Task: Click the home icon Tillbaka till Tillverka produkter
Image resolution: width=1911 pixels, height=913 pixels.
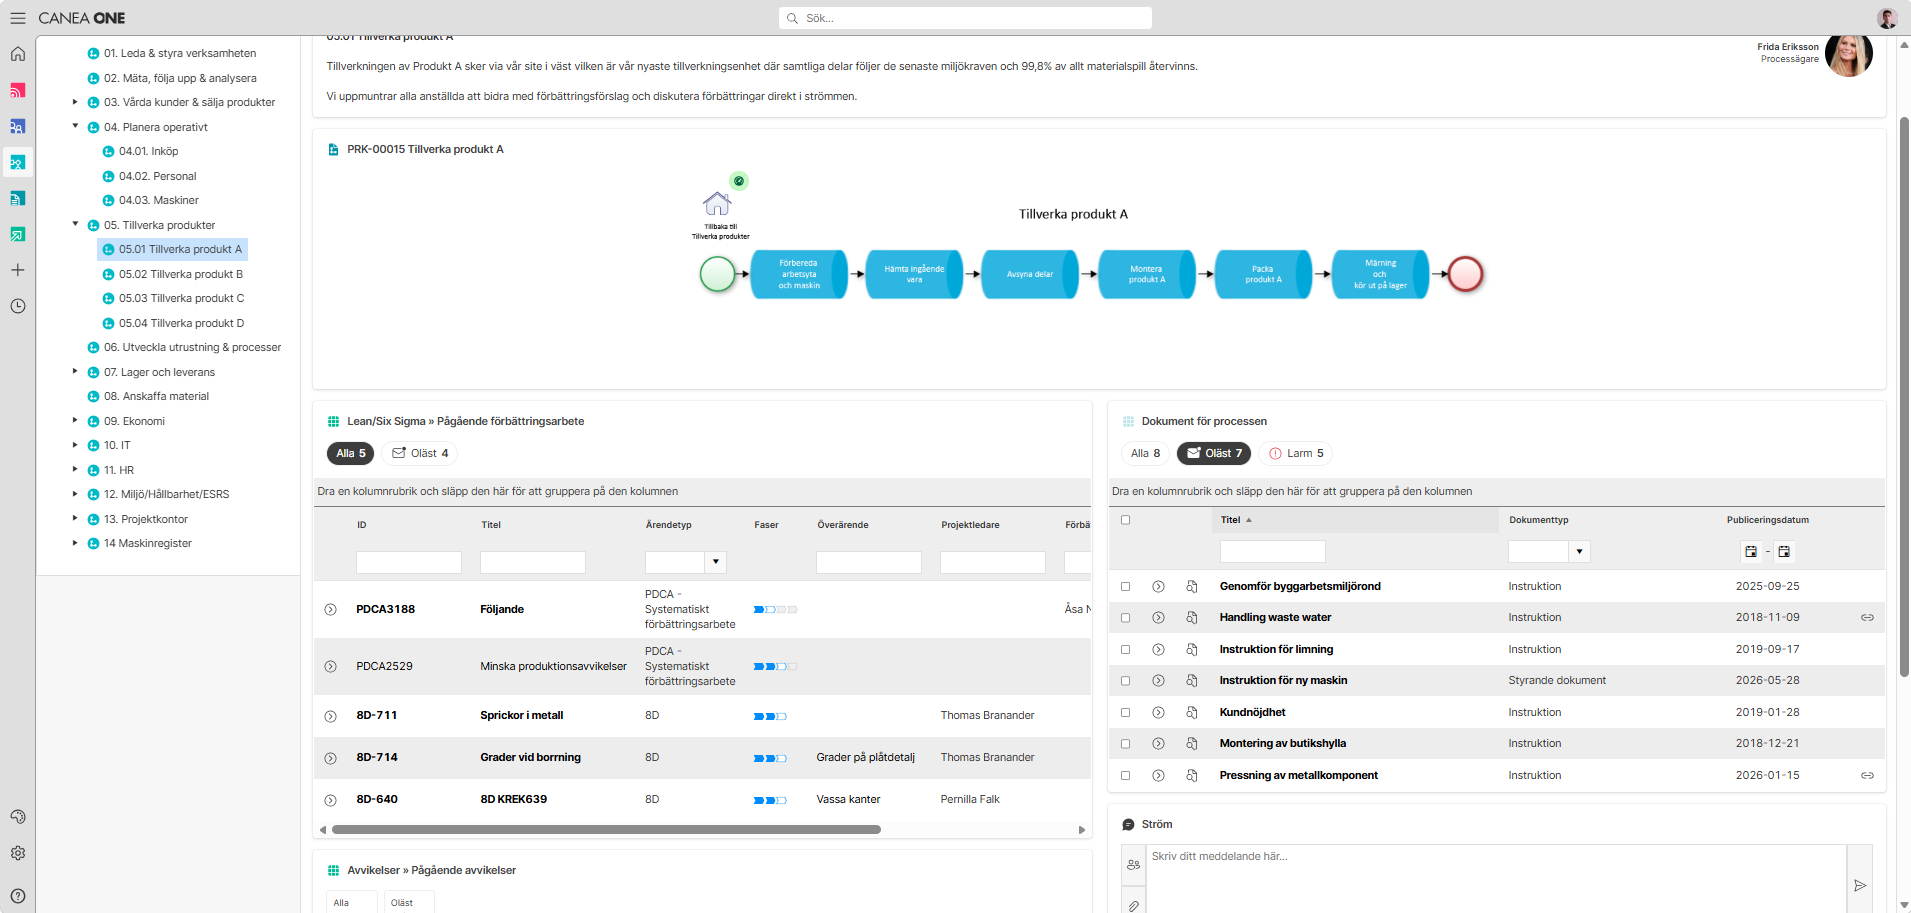Action: point(717,204)
